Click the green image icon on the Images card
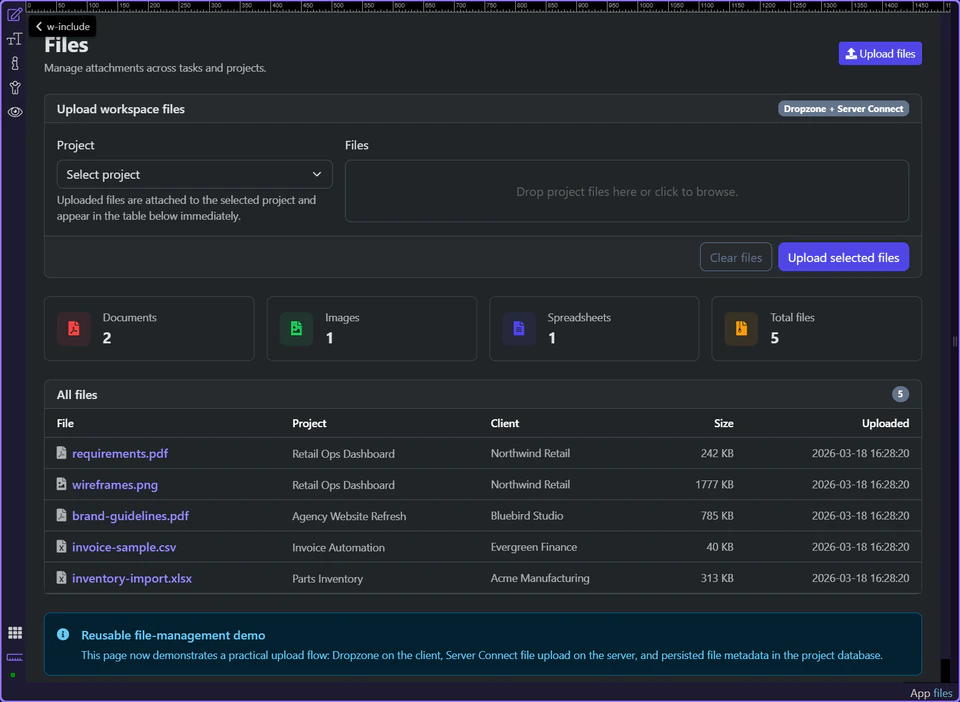960x702 pixels. 296,328
